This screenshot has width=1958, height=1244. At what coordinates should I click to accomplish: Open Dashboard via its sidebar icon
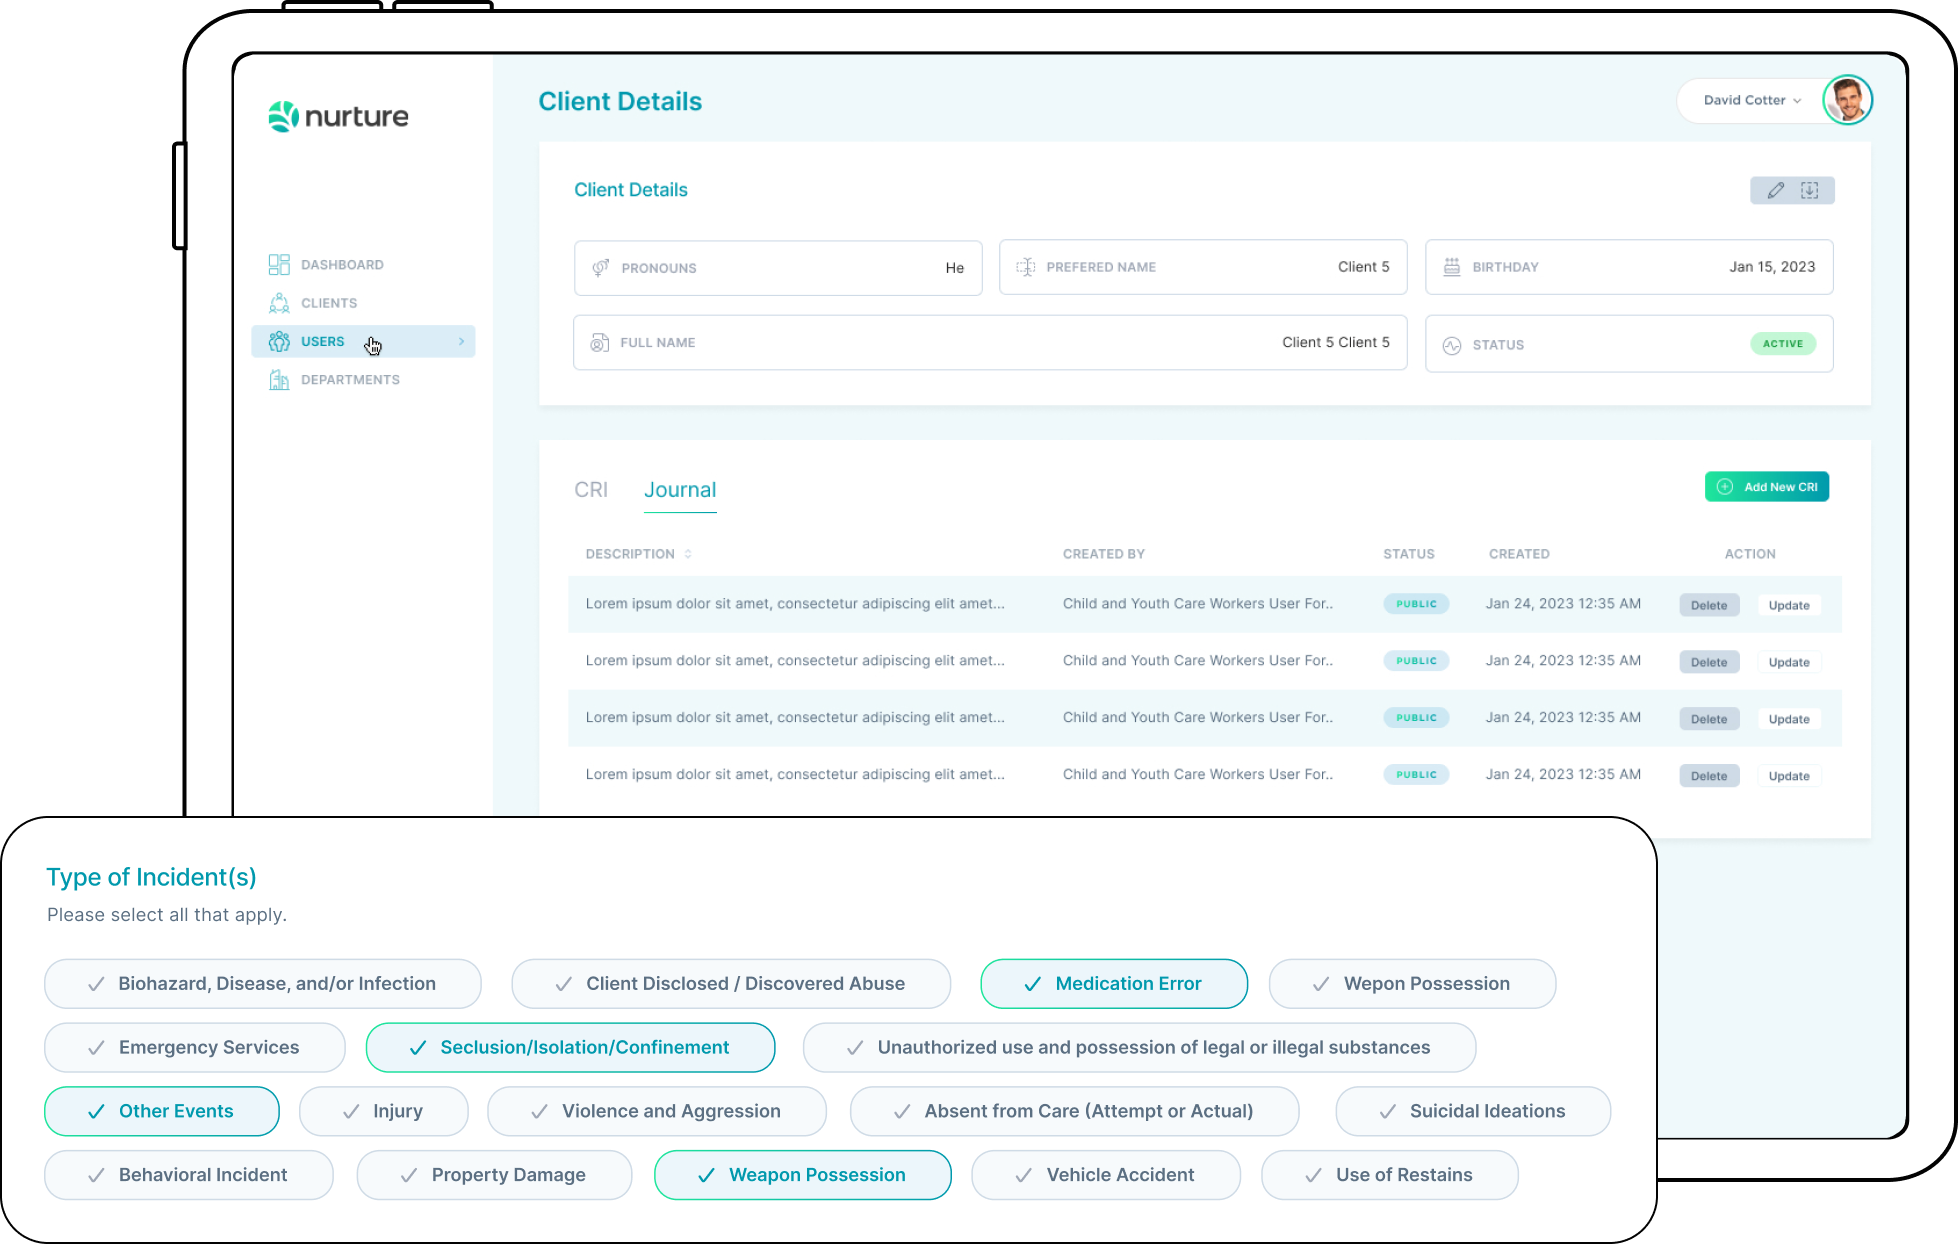(279, 264)
